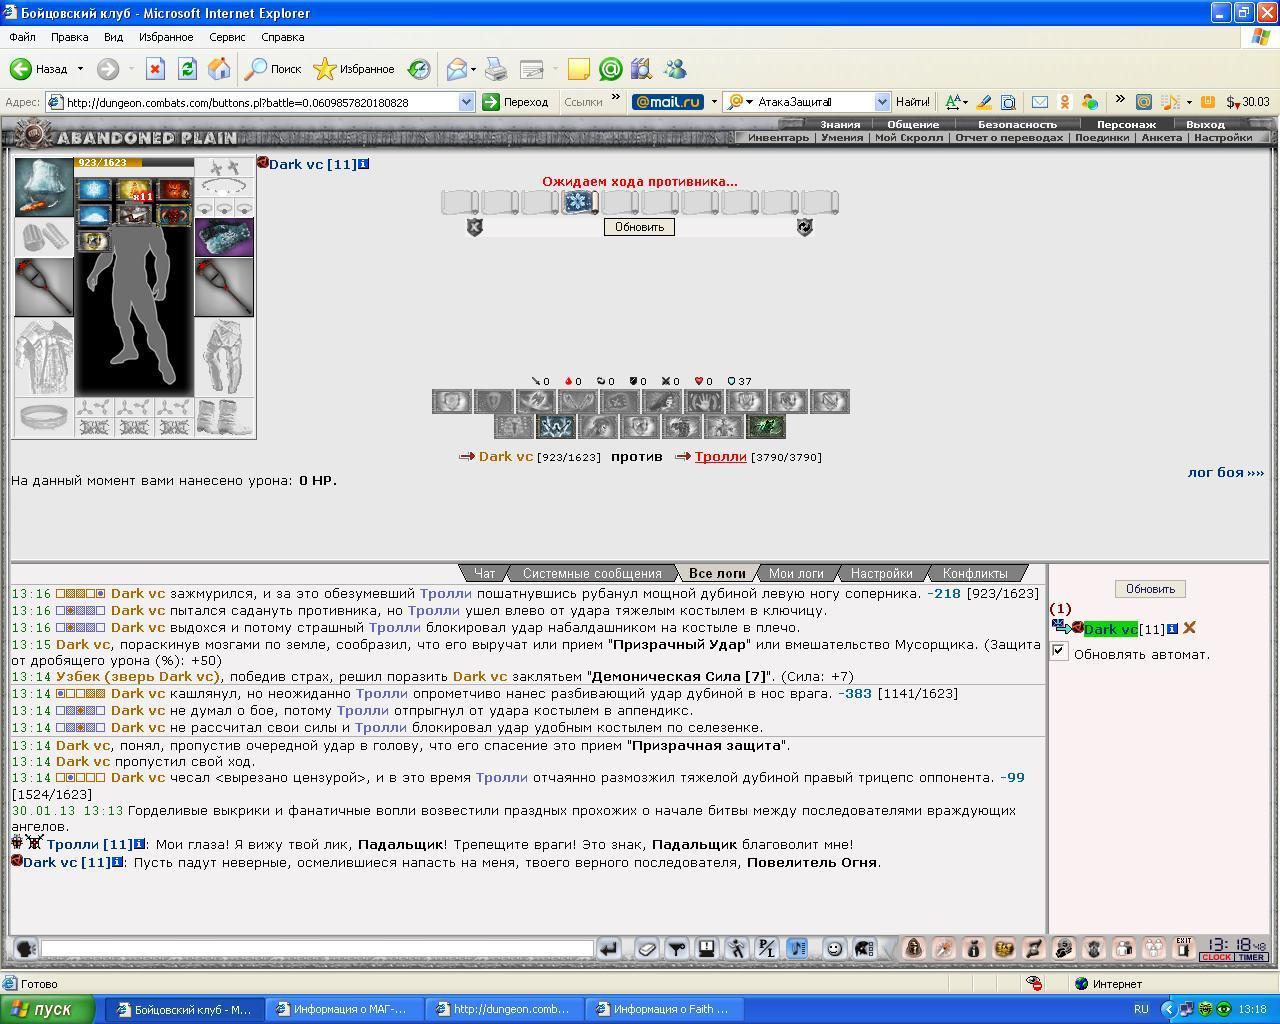
Task: Open the Back button history dropdown arrow
Action: (x=80, y=69)
